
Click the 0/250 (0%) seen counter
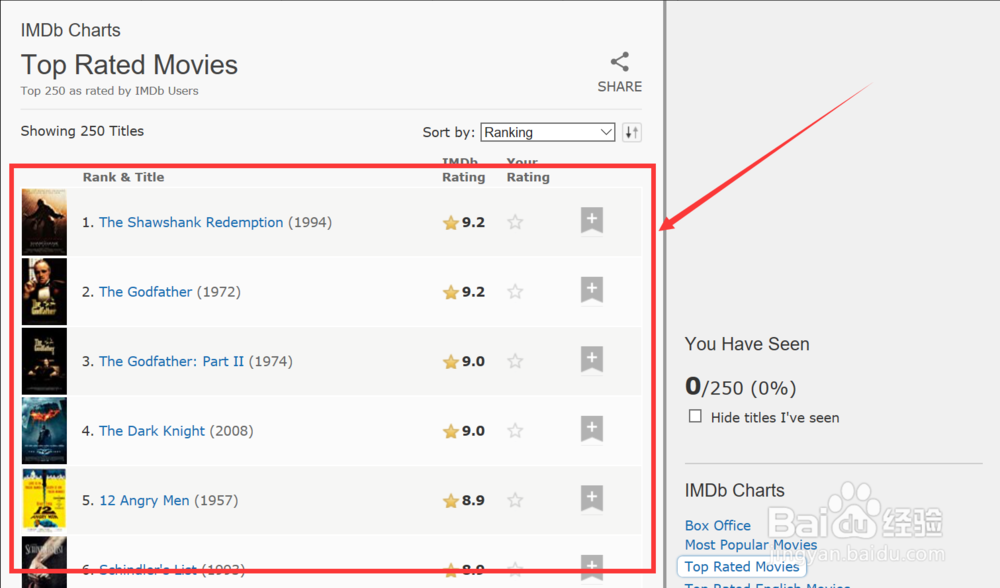[740, 386]
